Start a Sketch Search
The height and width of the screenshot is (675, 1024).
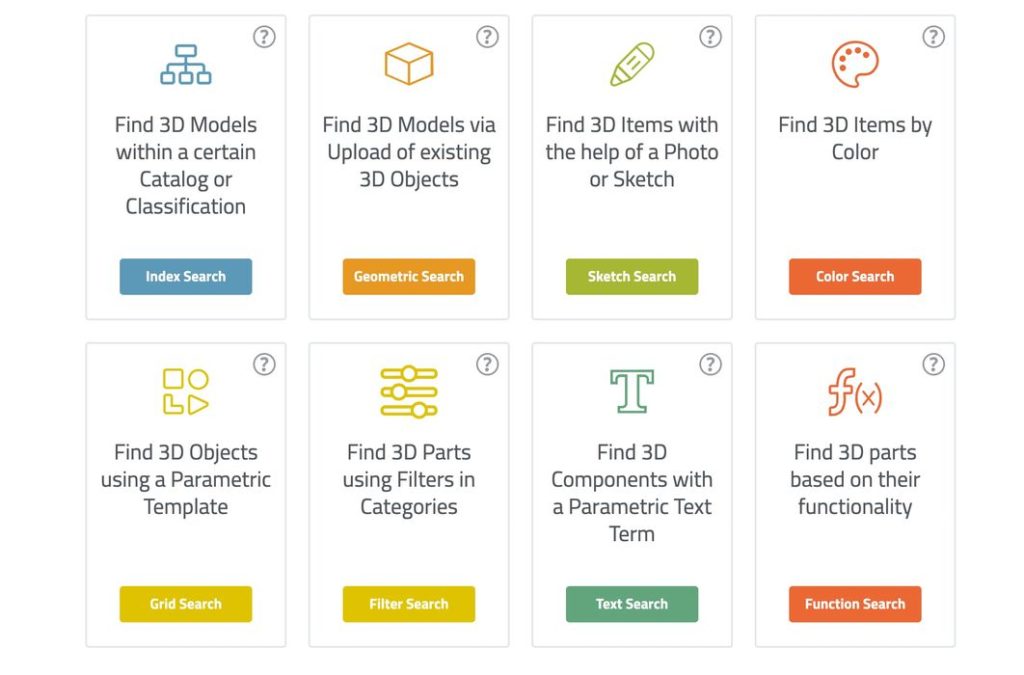(x=632, y=277)
